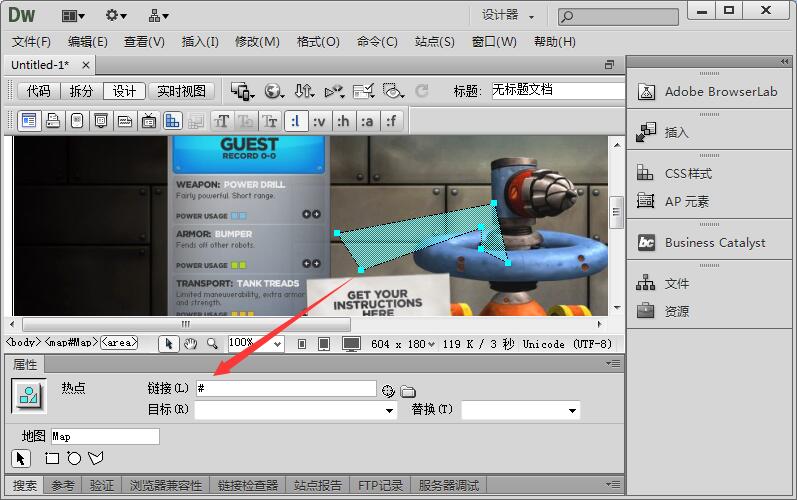797x500 pixels.
Task: Click the desktop size monitor icon
Action: coord(351,344)
